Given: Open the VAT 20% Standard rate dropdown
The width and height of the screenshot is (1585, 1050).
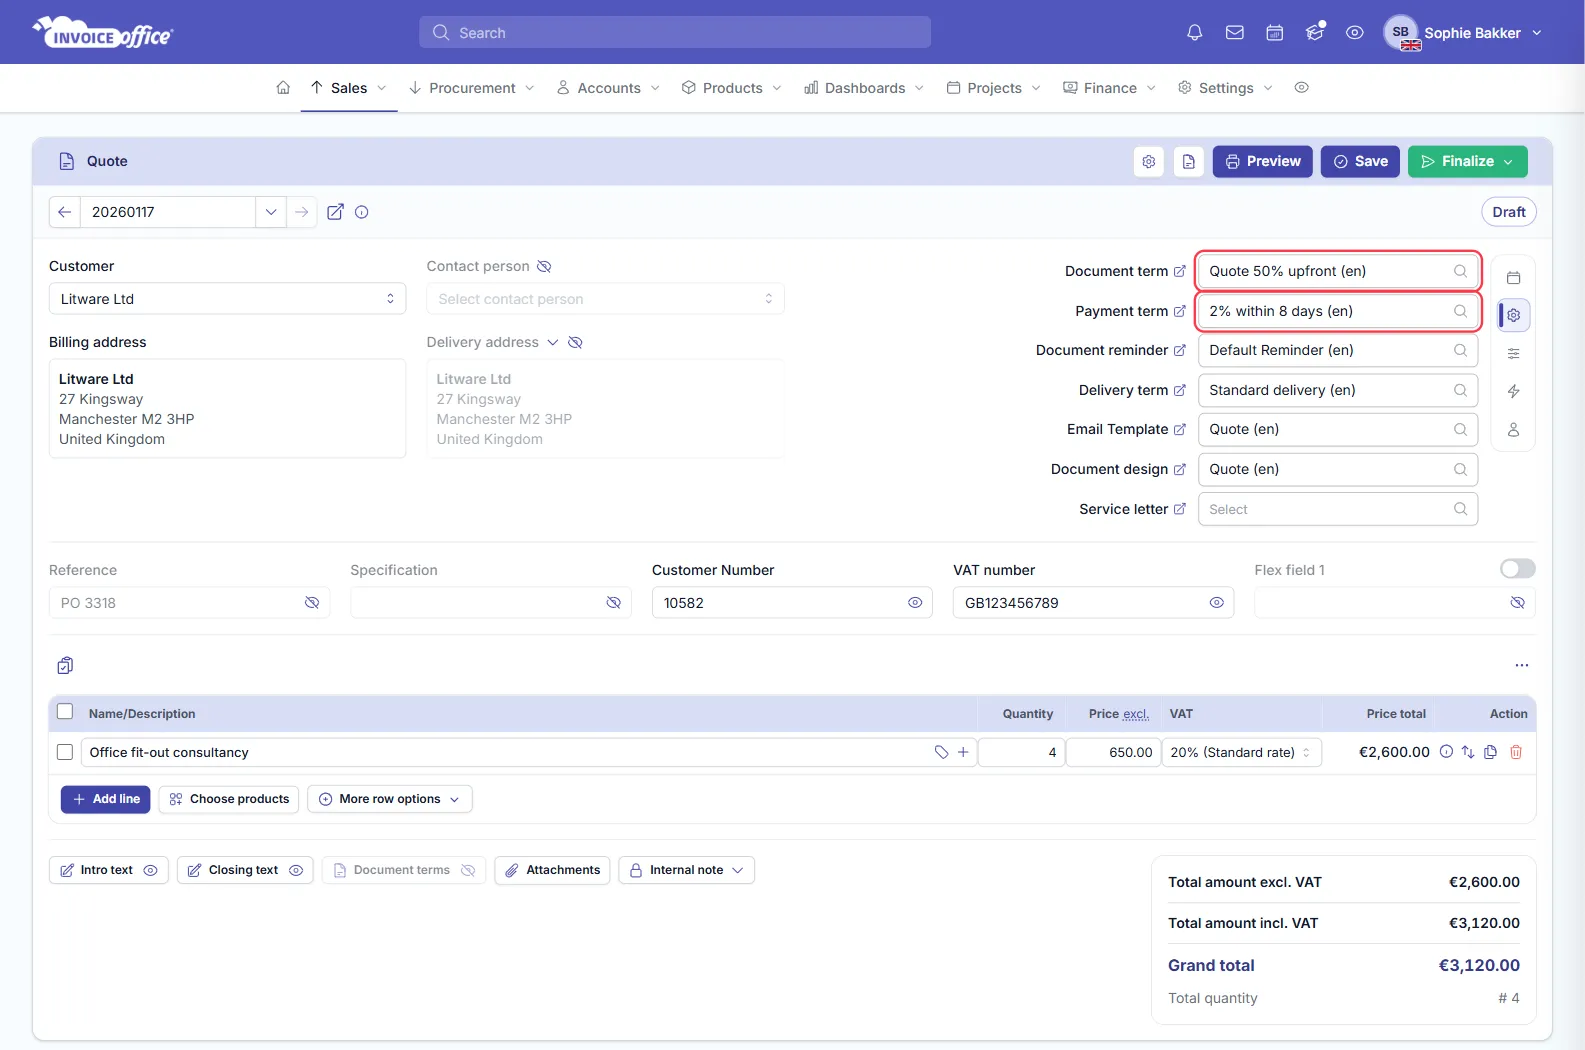Looking at the screenshot, I should pyautogui.click(x=1242, y=752).
